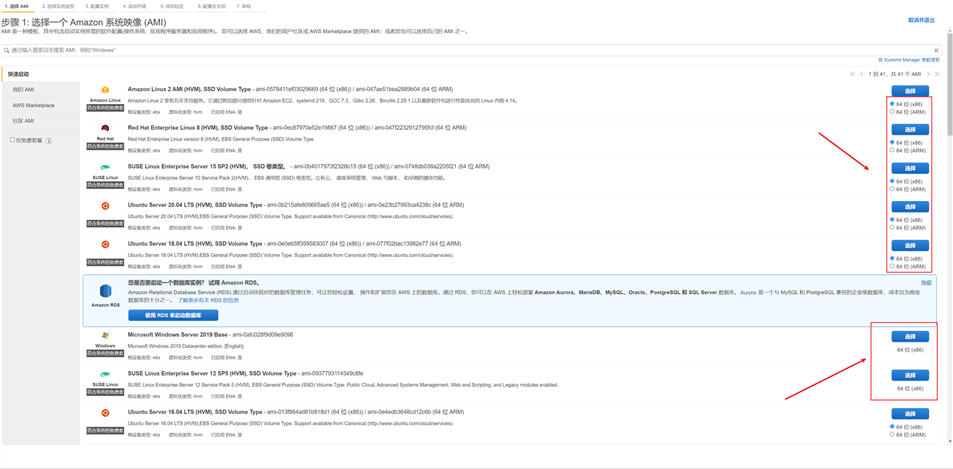Select 64 位 (ARM) for Ubuntu Server 16.04

click(892, 434)
